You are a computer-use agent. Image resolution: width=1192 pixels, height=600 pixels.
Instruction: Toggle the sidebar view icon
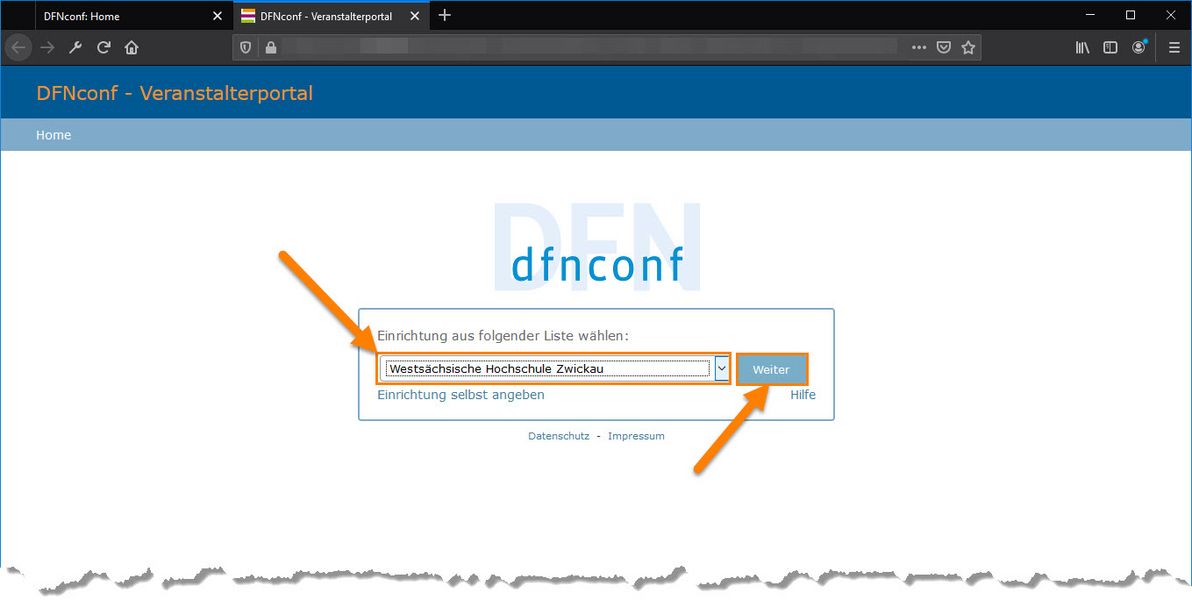(x=1111, y=48)
